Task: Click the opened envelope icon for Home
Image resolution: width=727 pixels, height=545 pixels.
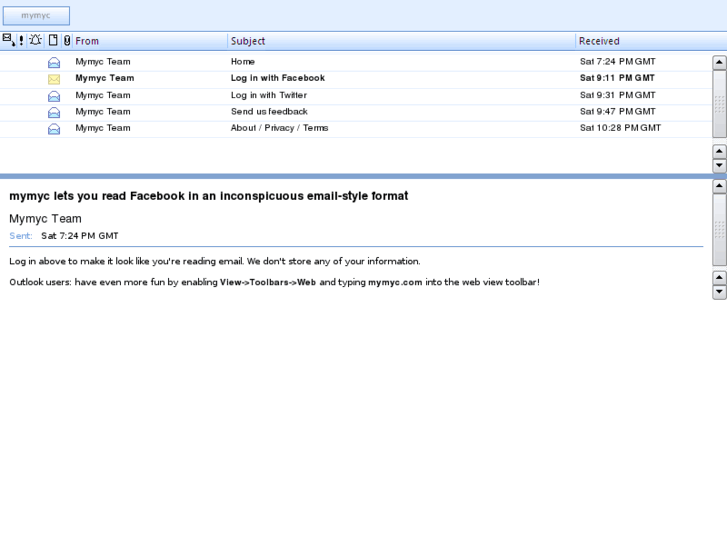Action: [54, 62]
